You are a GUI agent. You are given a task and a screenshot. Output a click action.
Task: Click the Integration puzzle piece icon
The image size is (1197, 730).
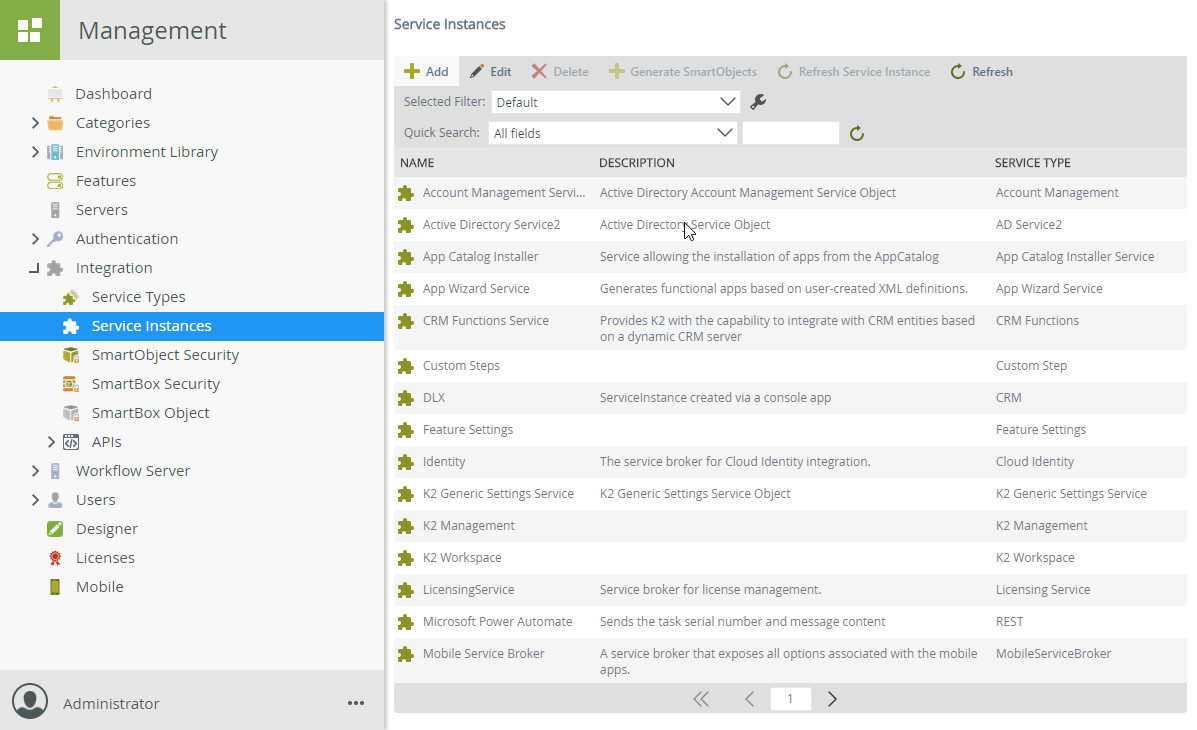pos(55,268)
